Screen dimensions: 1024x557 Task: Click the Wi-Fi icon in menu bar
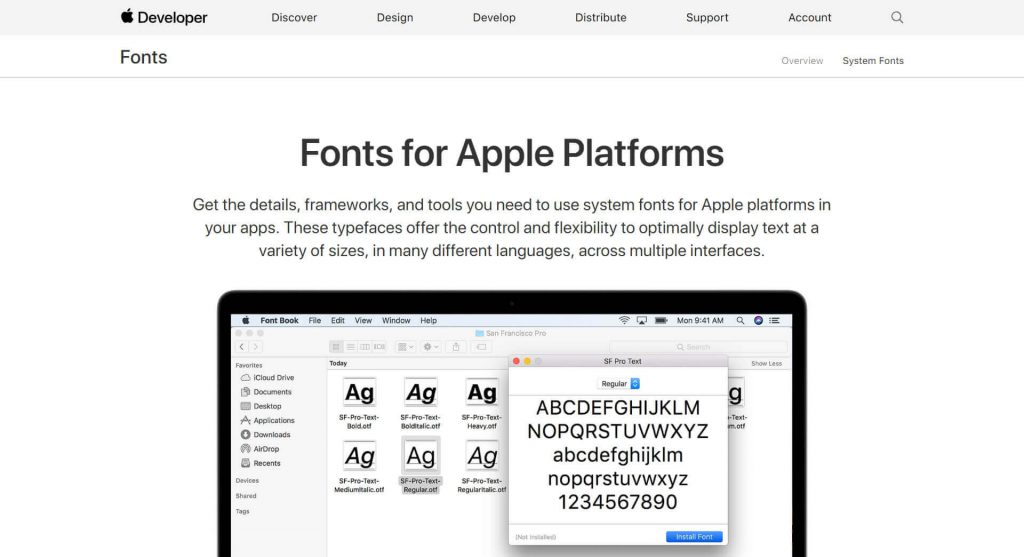[x=624, y=321]
